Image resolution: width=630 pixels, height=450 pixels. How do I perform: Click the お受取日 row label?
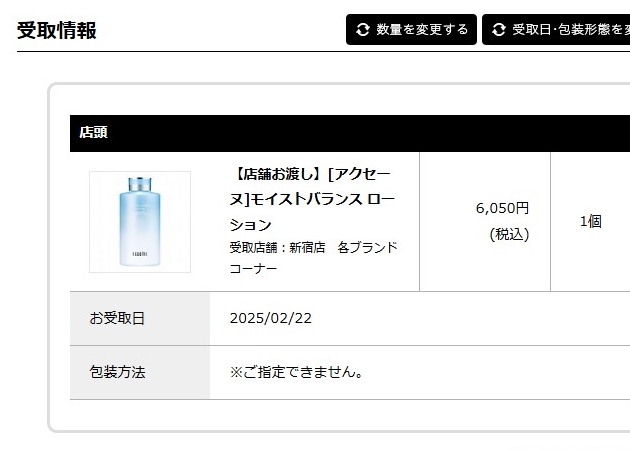pos(117,318)
